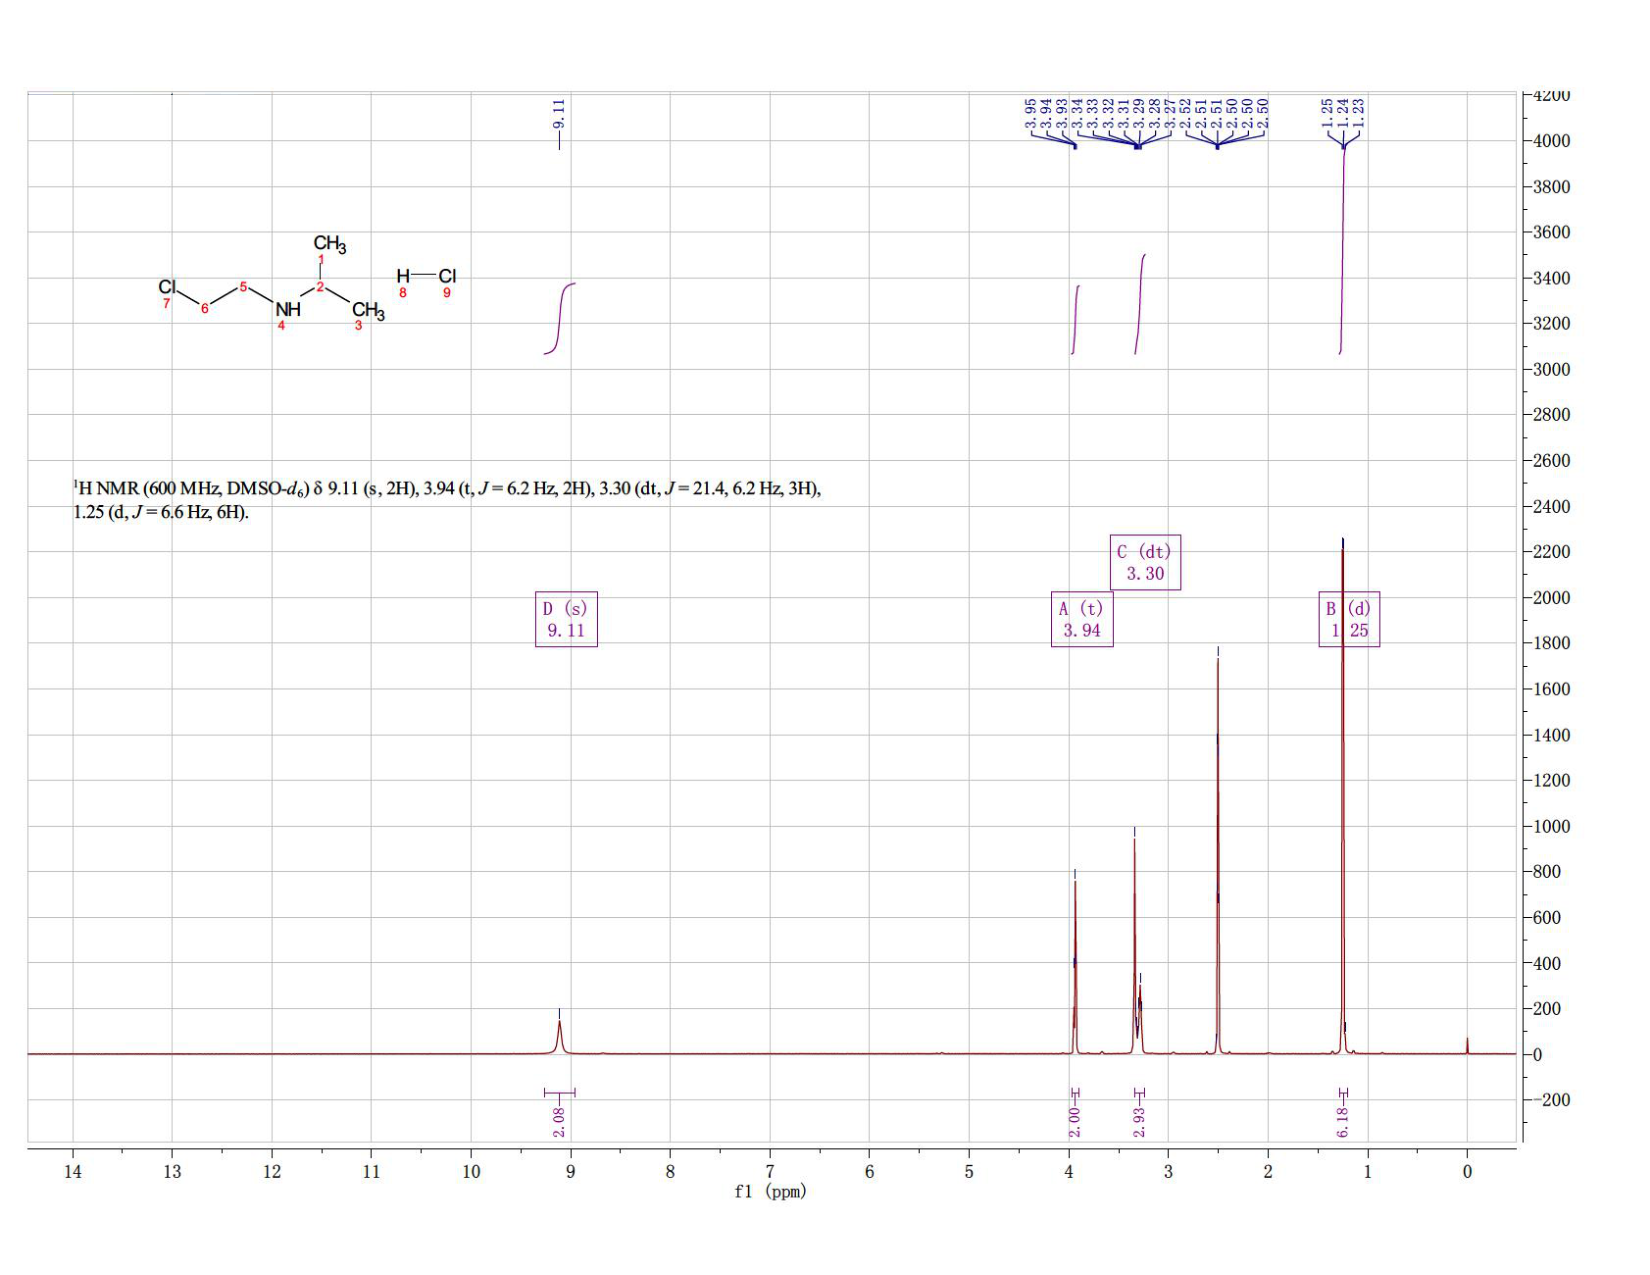Click the 1.25 (d, J = 6.6 Hz, 6H) text line
Viewport: 1650px width, 1275px height.
pos(161,512)
